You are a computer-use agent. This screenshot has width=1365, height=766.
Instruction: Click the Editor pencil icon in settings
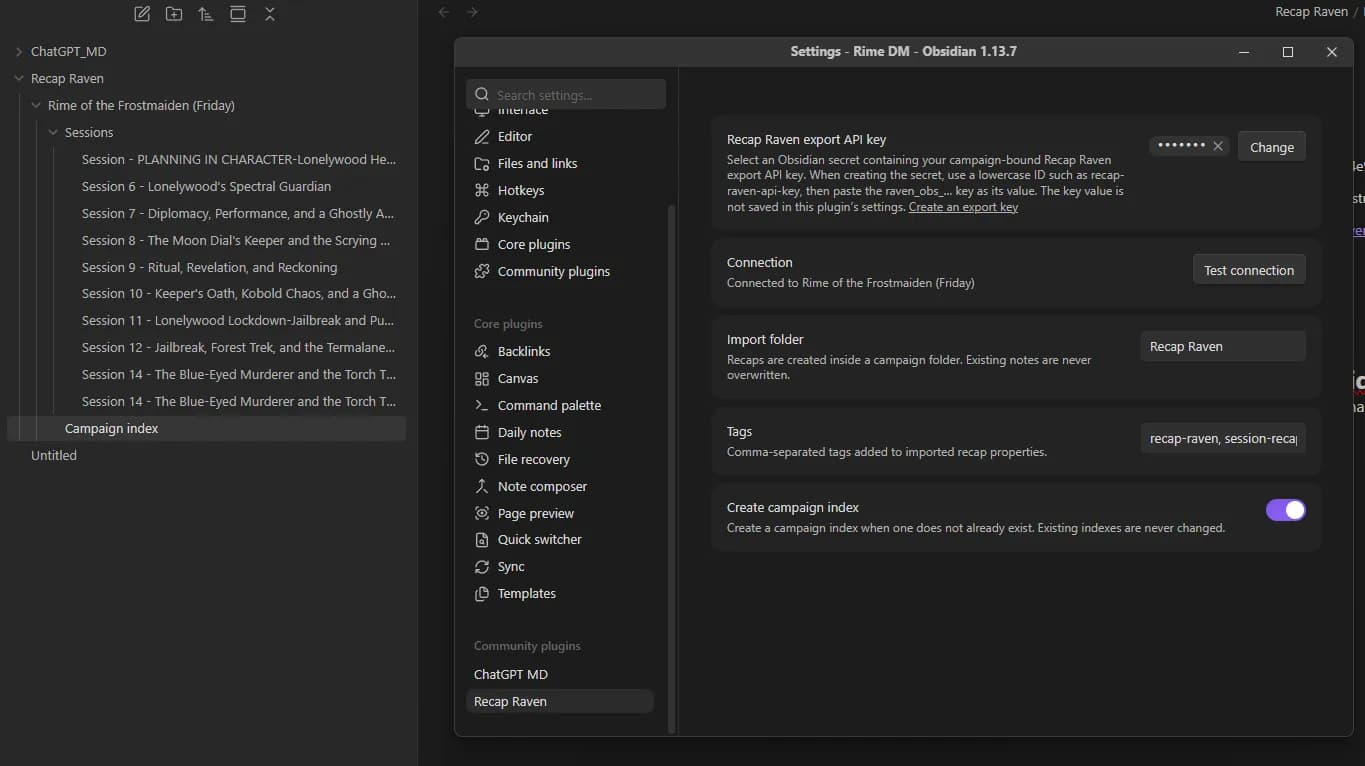(482, 137)
